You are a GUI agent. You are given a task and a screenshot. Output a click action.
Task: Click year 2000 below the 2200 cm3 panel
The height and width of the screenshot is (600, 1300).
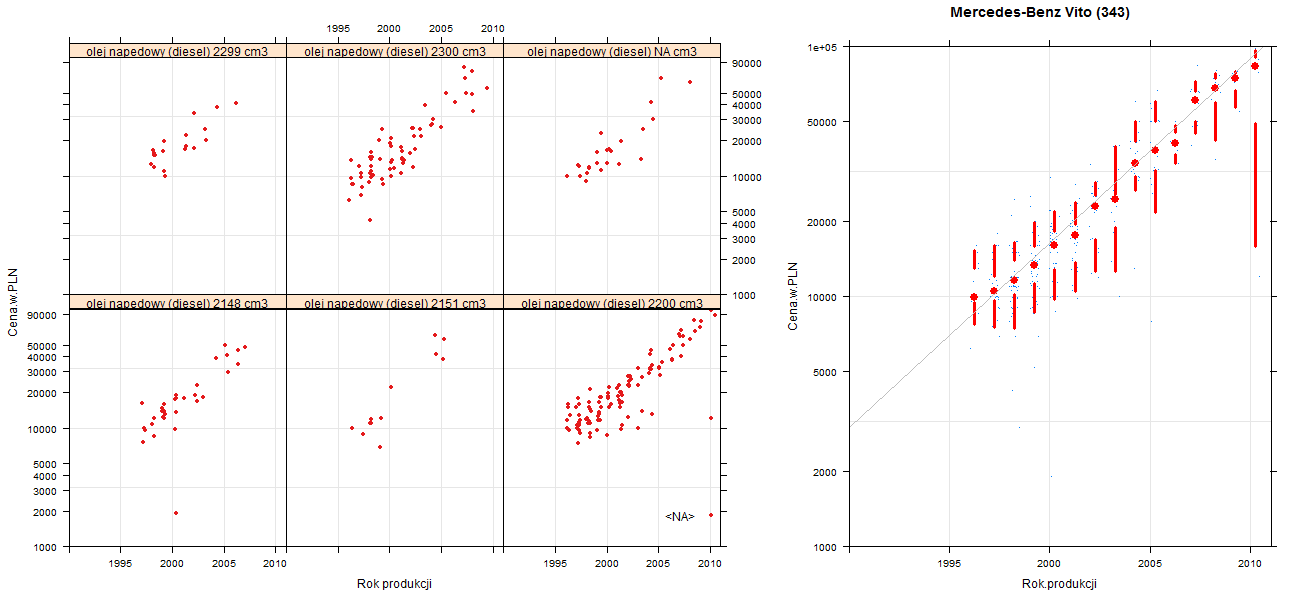click(607, 564)
